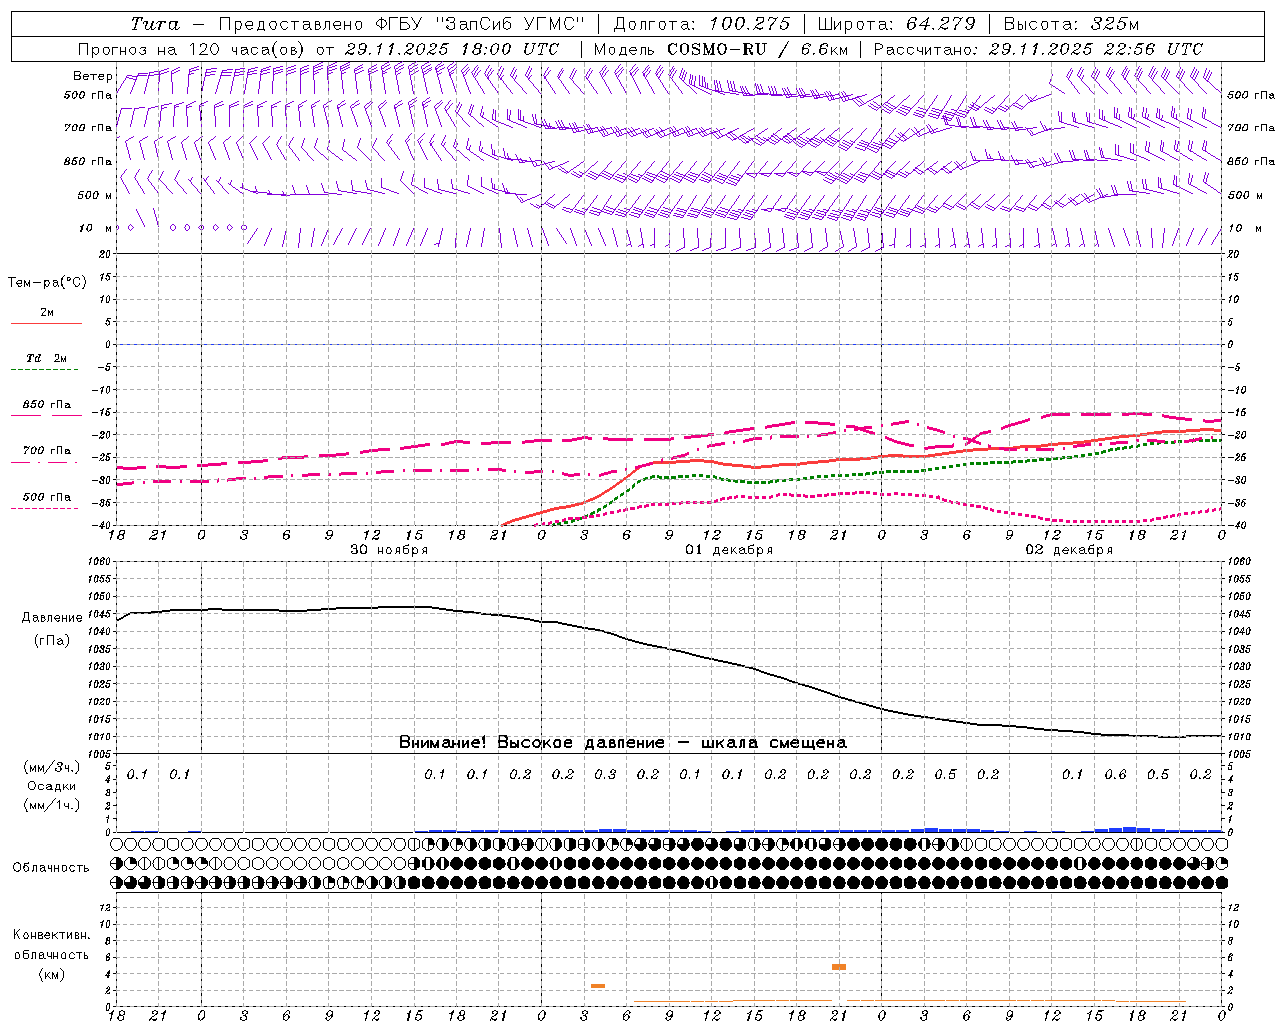Click the "(мм/3ч.)" precipitation unit label
1280x1024 pixels.
coord(52,767)
